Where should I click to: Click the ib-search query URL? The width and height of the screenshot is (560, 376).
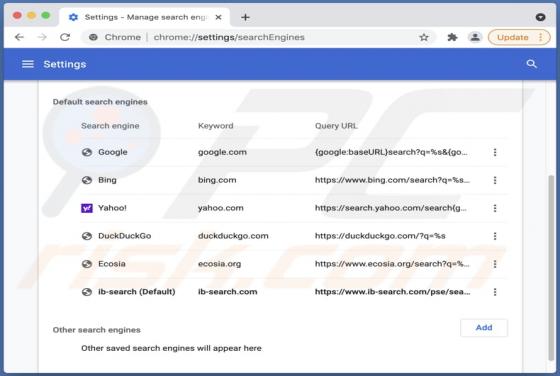[x=392, y=292]
